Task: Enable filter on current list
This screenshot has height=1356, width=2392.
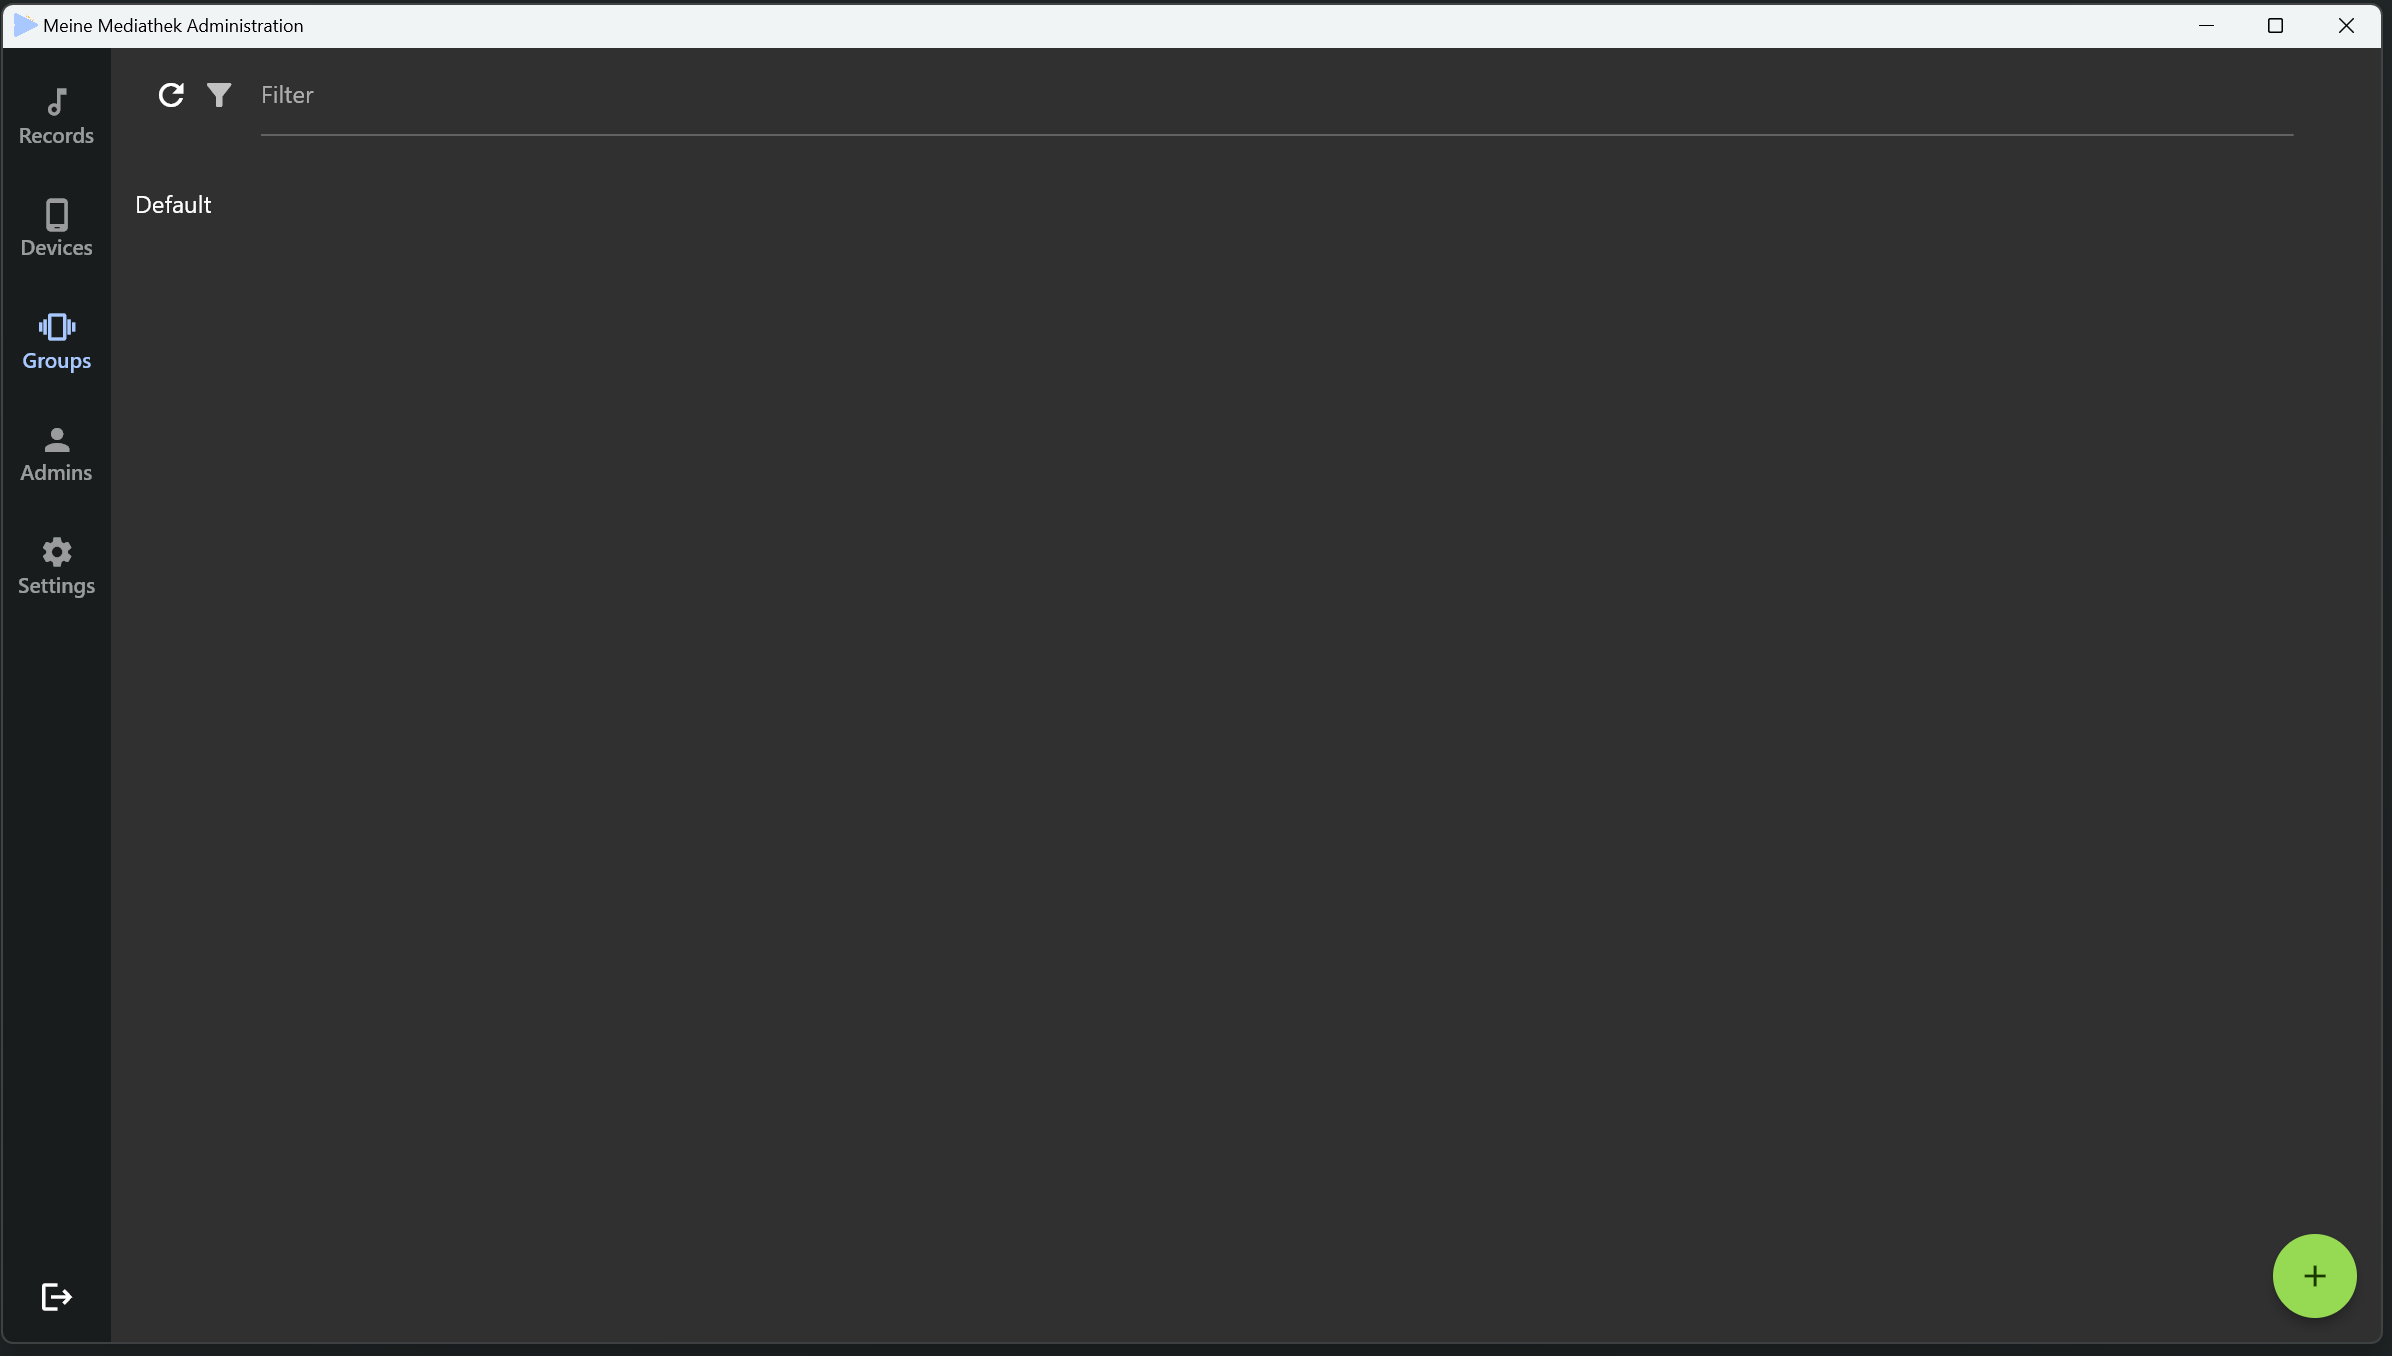Action: [218, 94]
